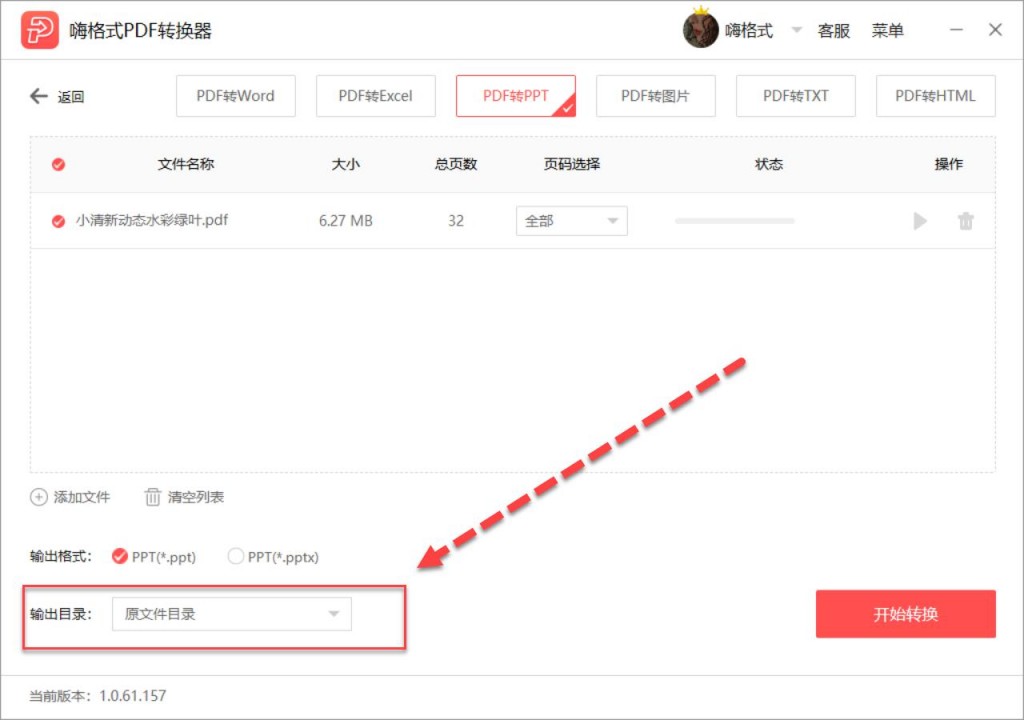Viewport: 1024px width, 720px height.
Task: Select the PPT(*.ppt) output format
Action: pos(120,556)
